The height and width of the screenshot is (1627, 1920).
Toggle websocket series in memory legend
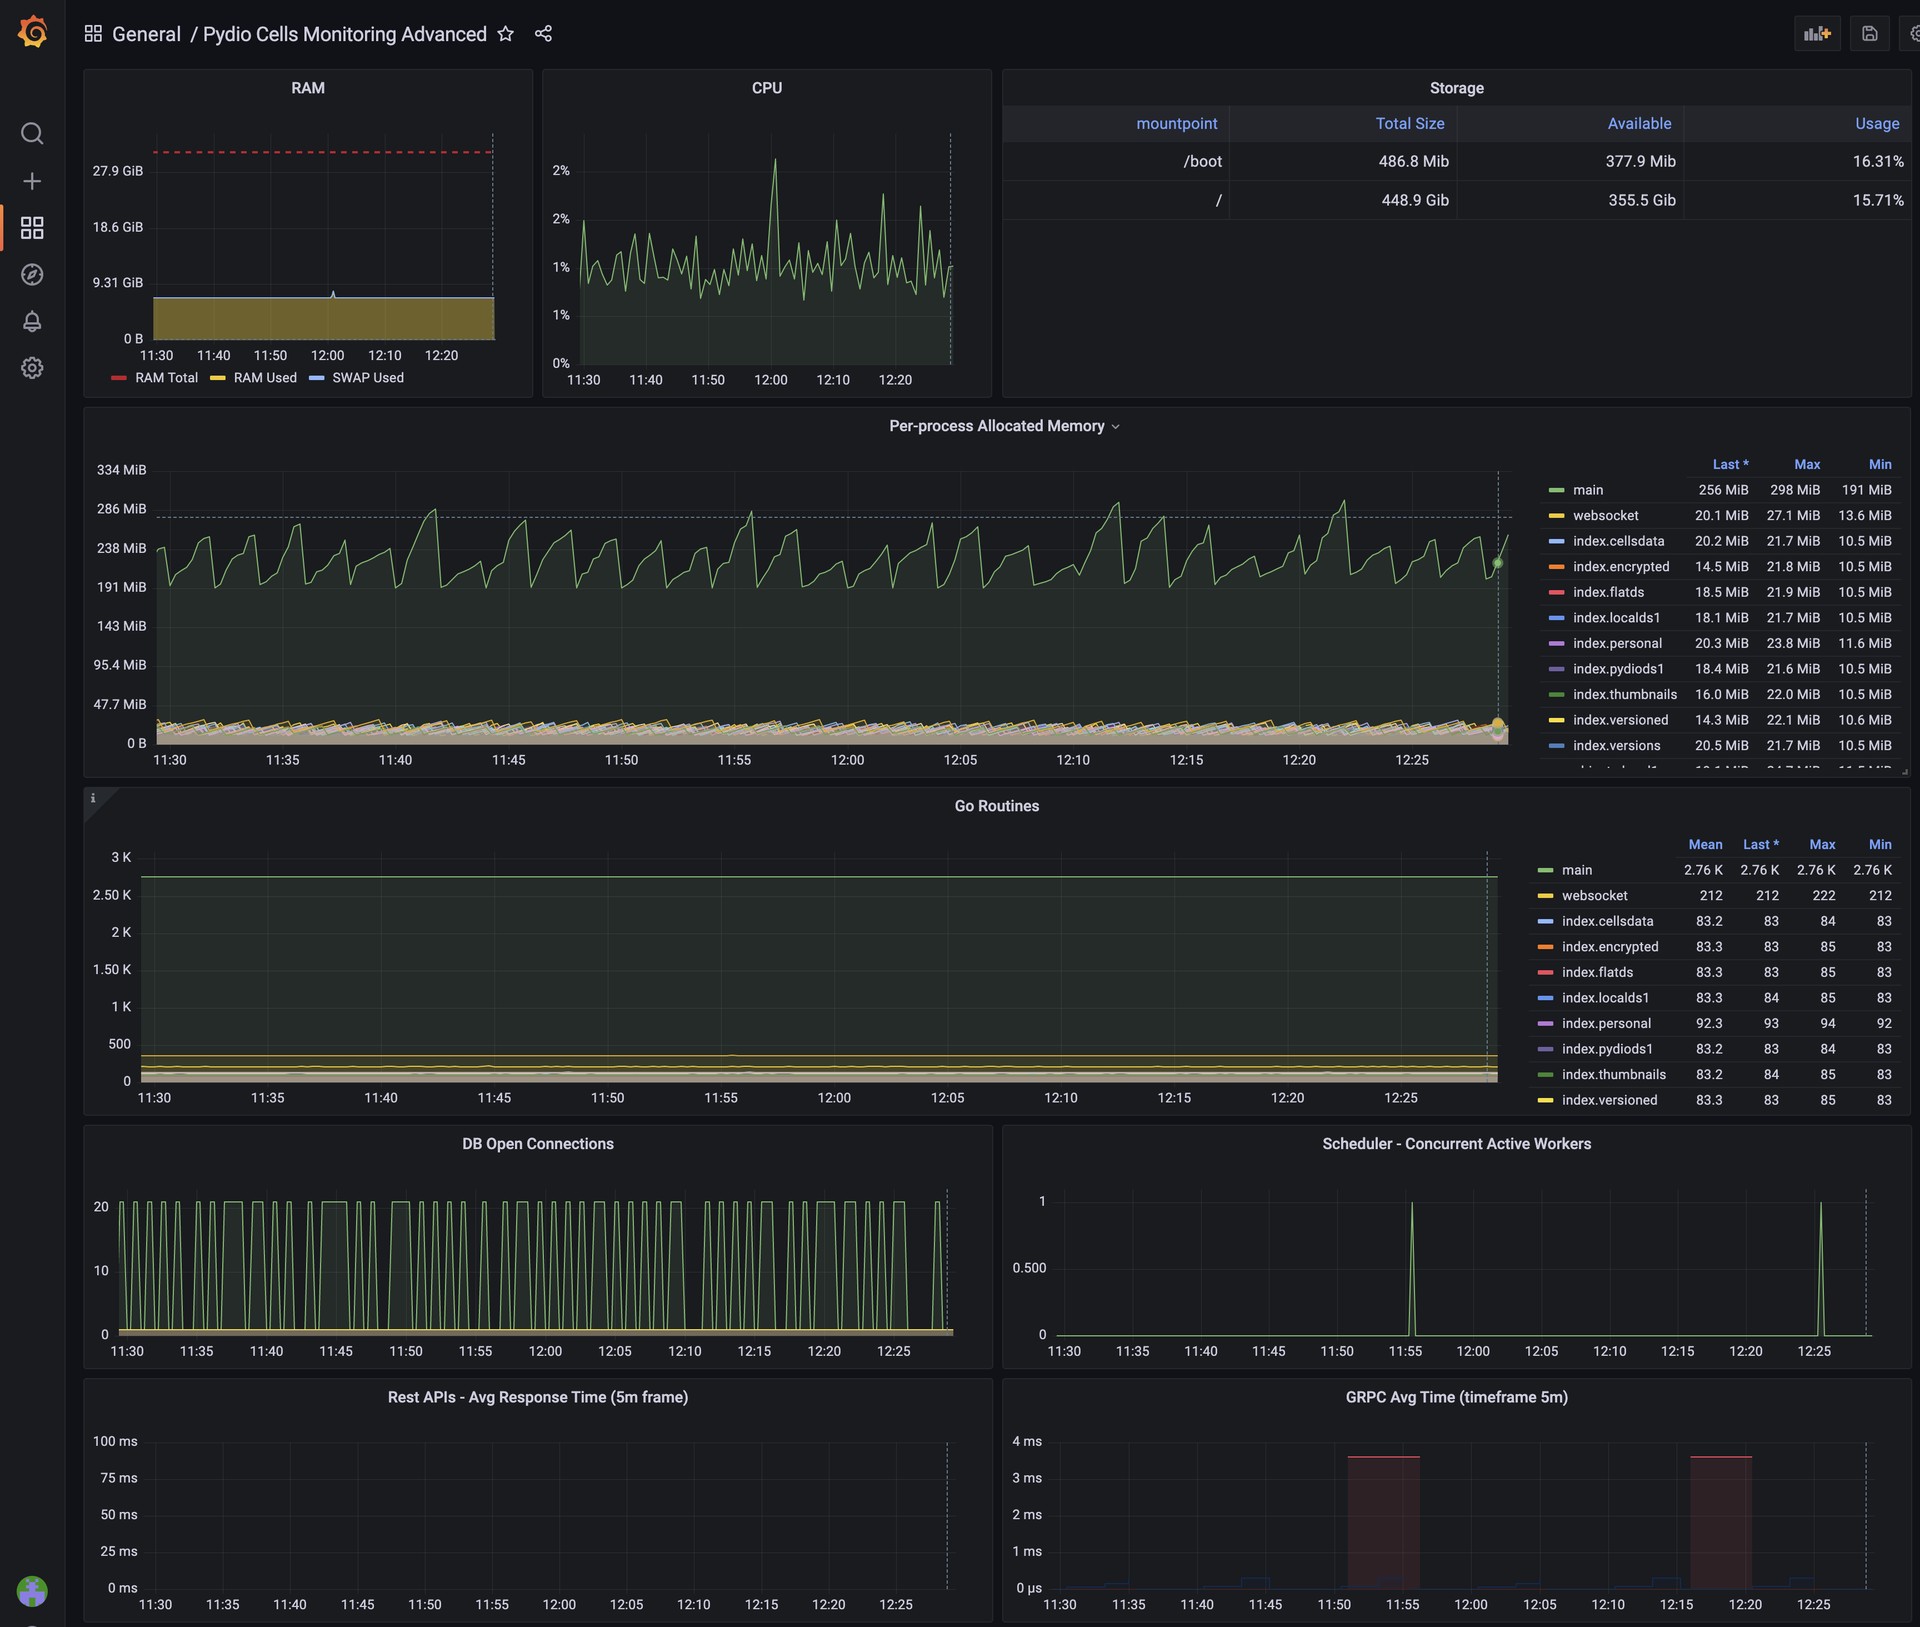[x=1605, y=516]
